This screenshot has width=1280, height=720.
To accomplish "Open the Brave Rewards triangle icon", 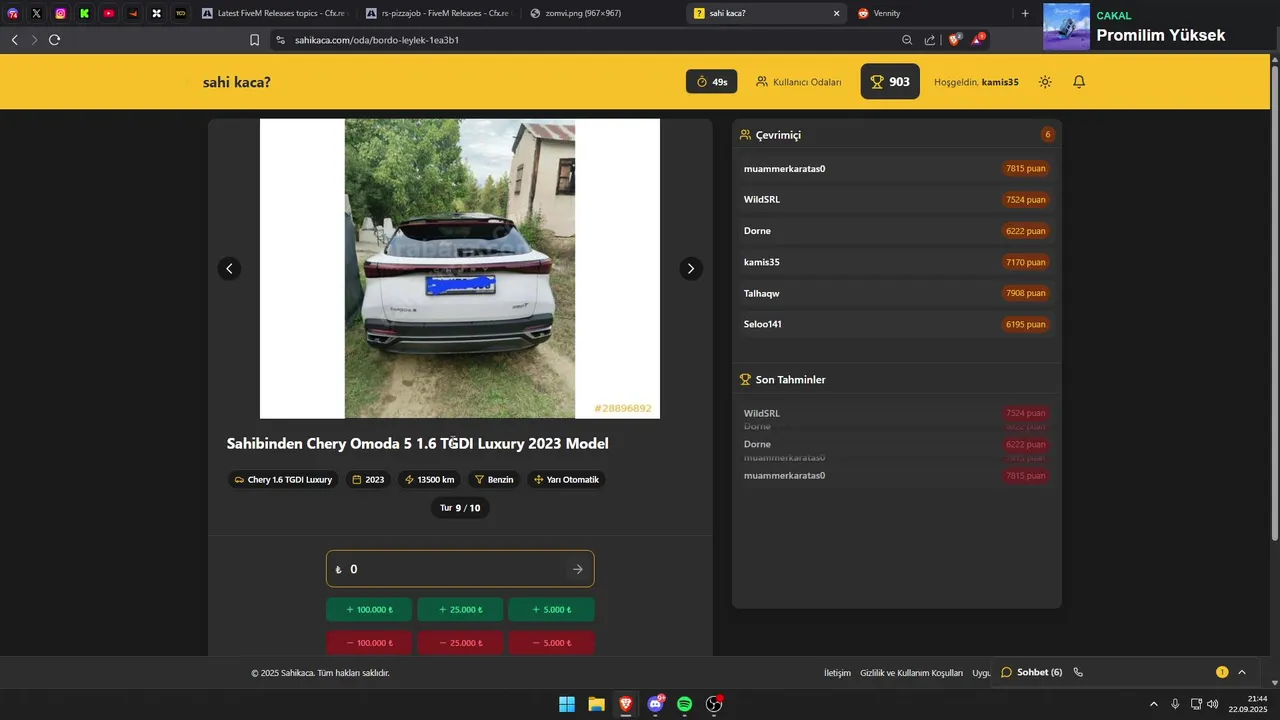I will coord(979,39).
